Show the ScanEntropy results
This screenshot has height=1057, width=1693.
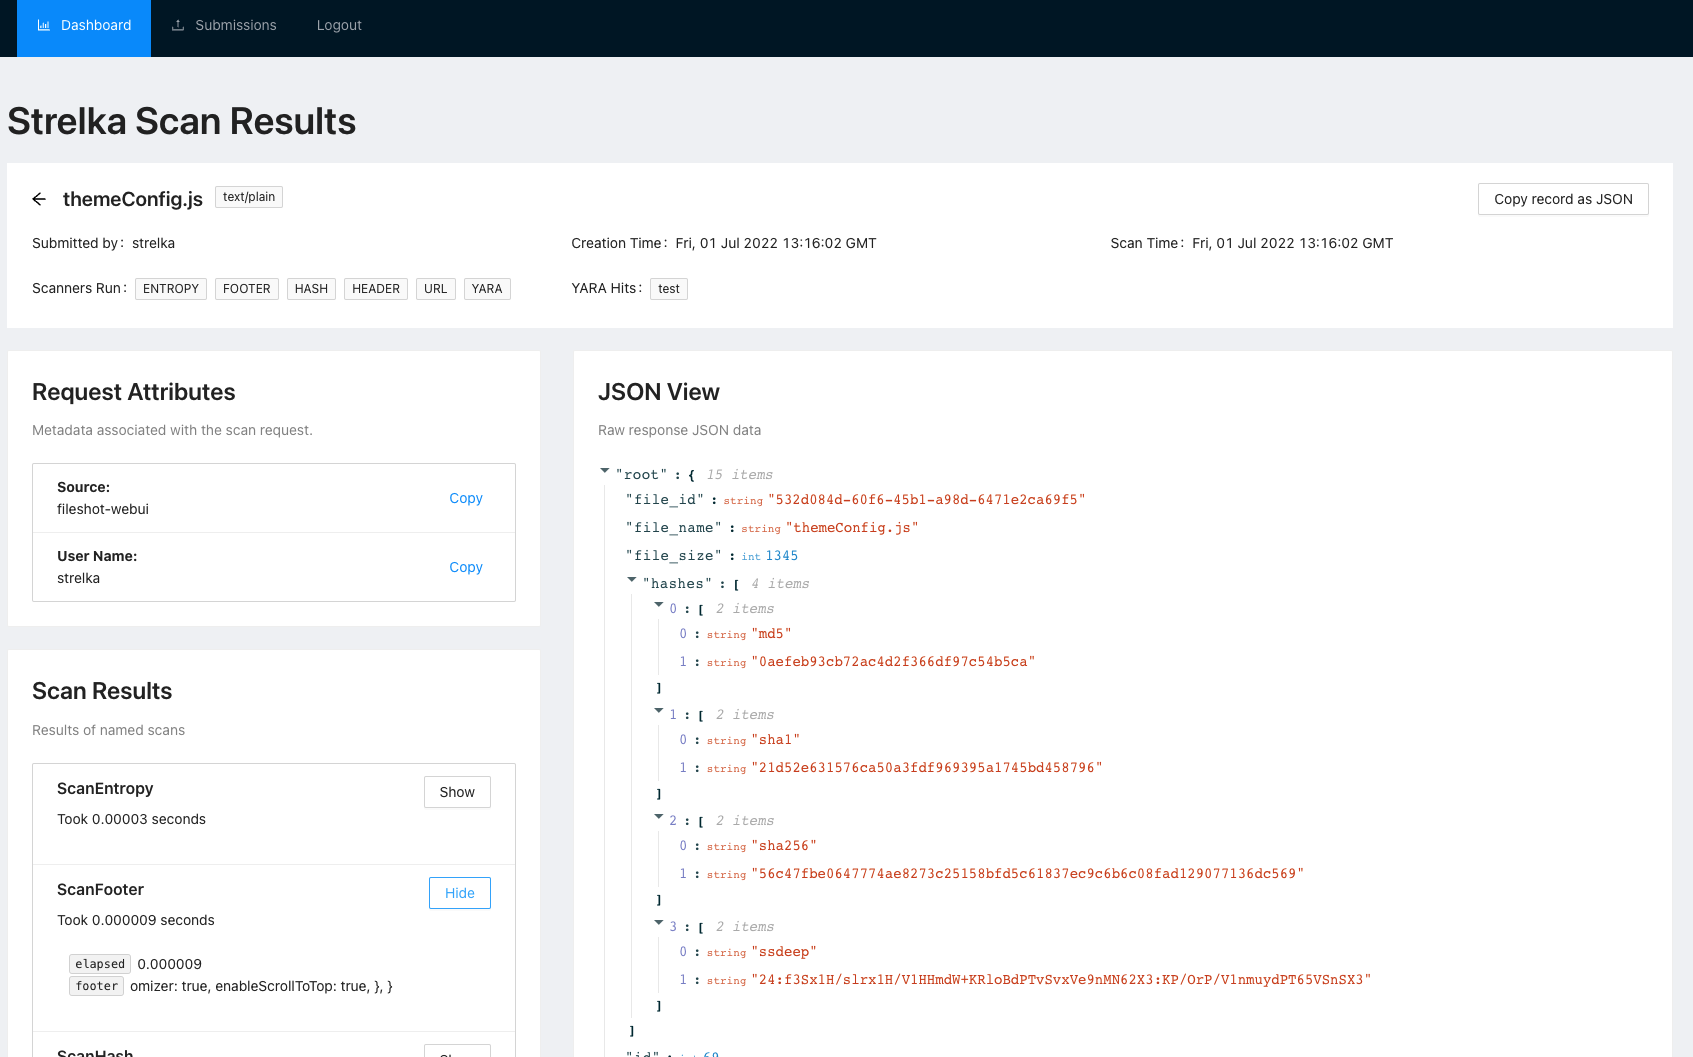coord(457,792)
